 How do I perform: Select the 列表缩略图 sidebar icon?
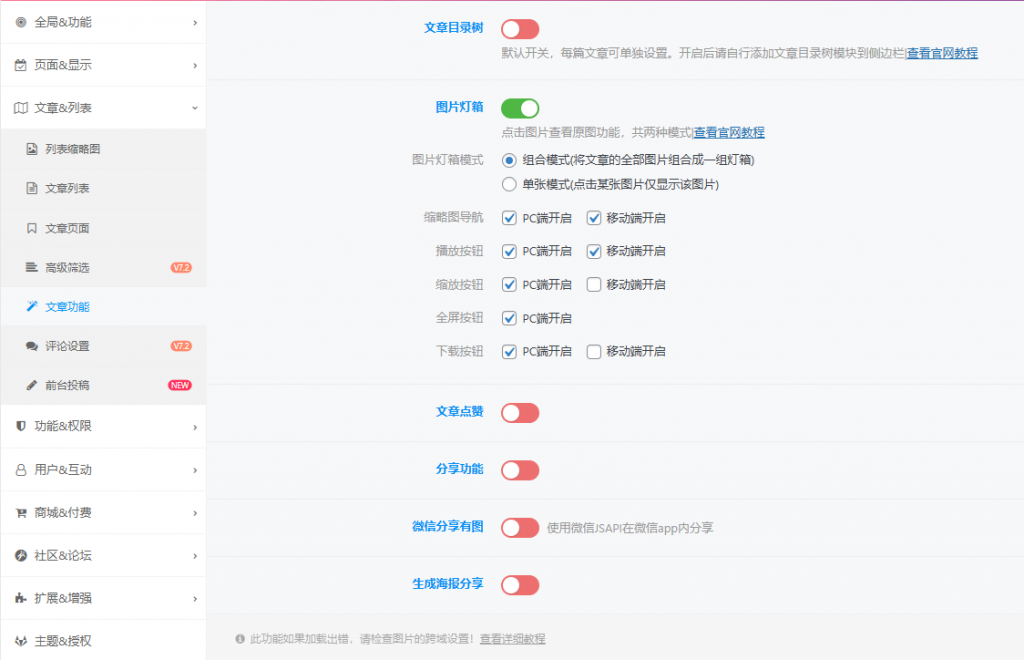[x=31, y=148]
